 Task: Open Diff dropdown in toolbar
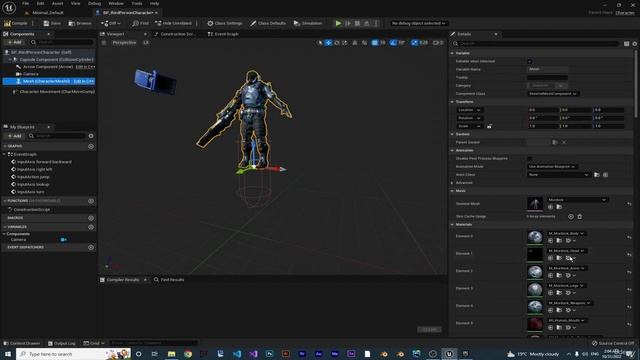pyautogui.click(x=111, y=23)
